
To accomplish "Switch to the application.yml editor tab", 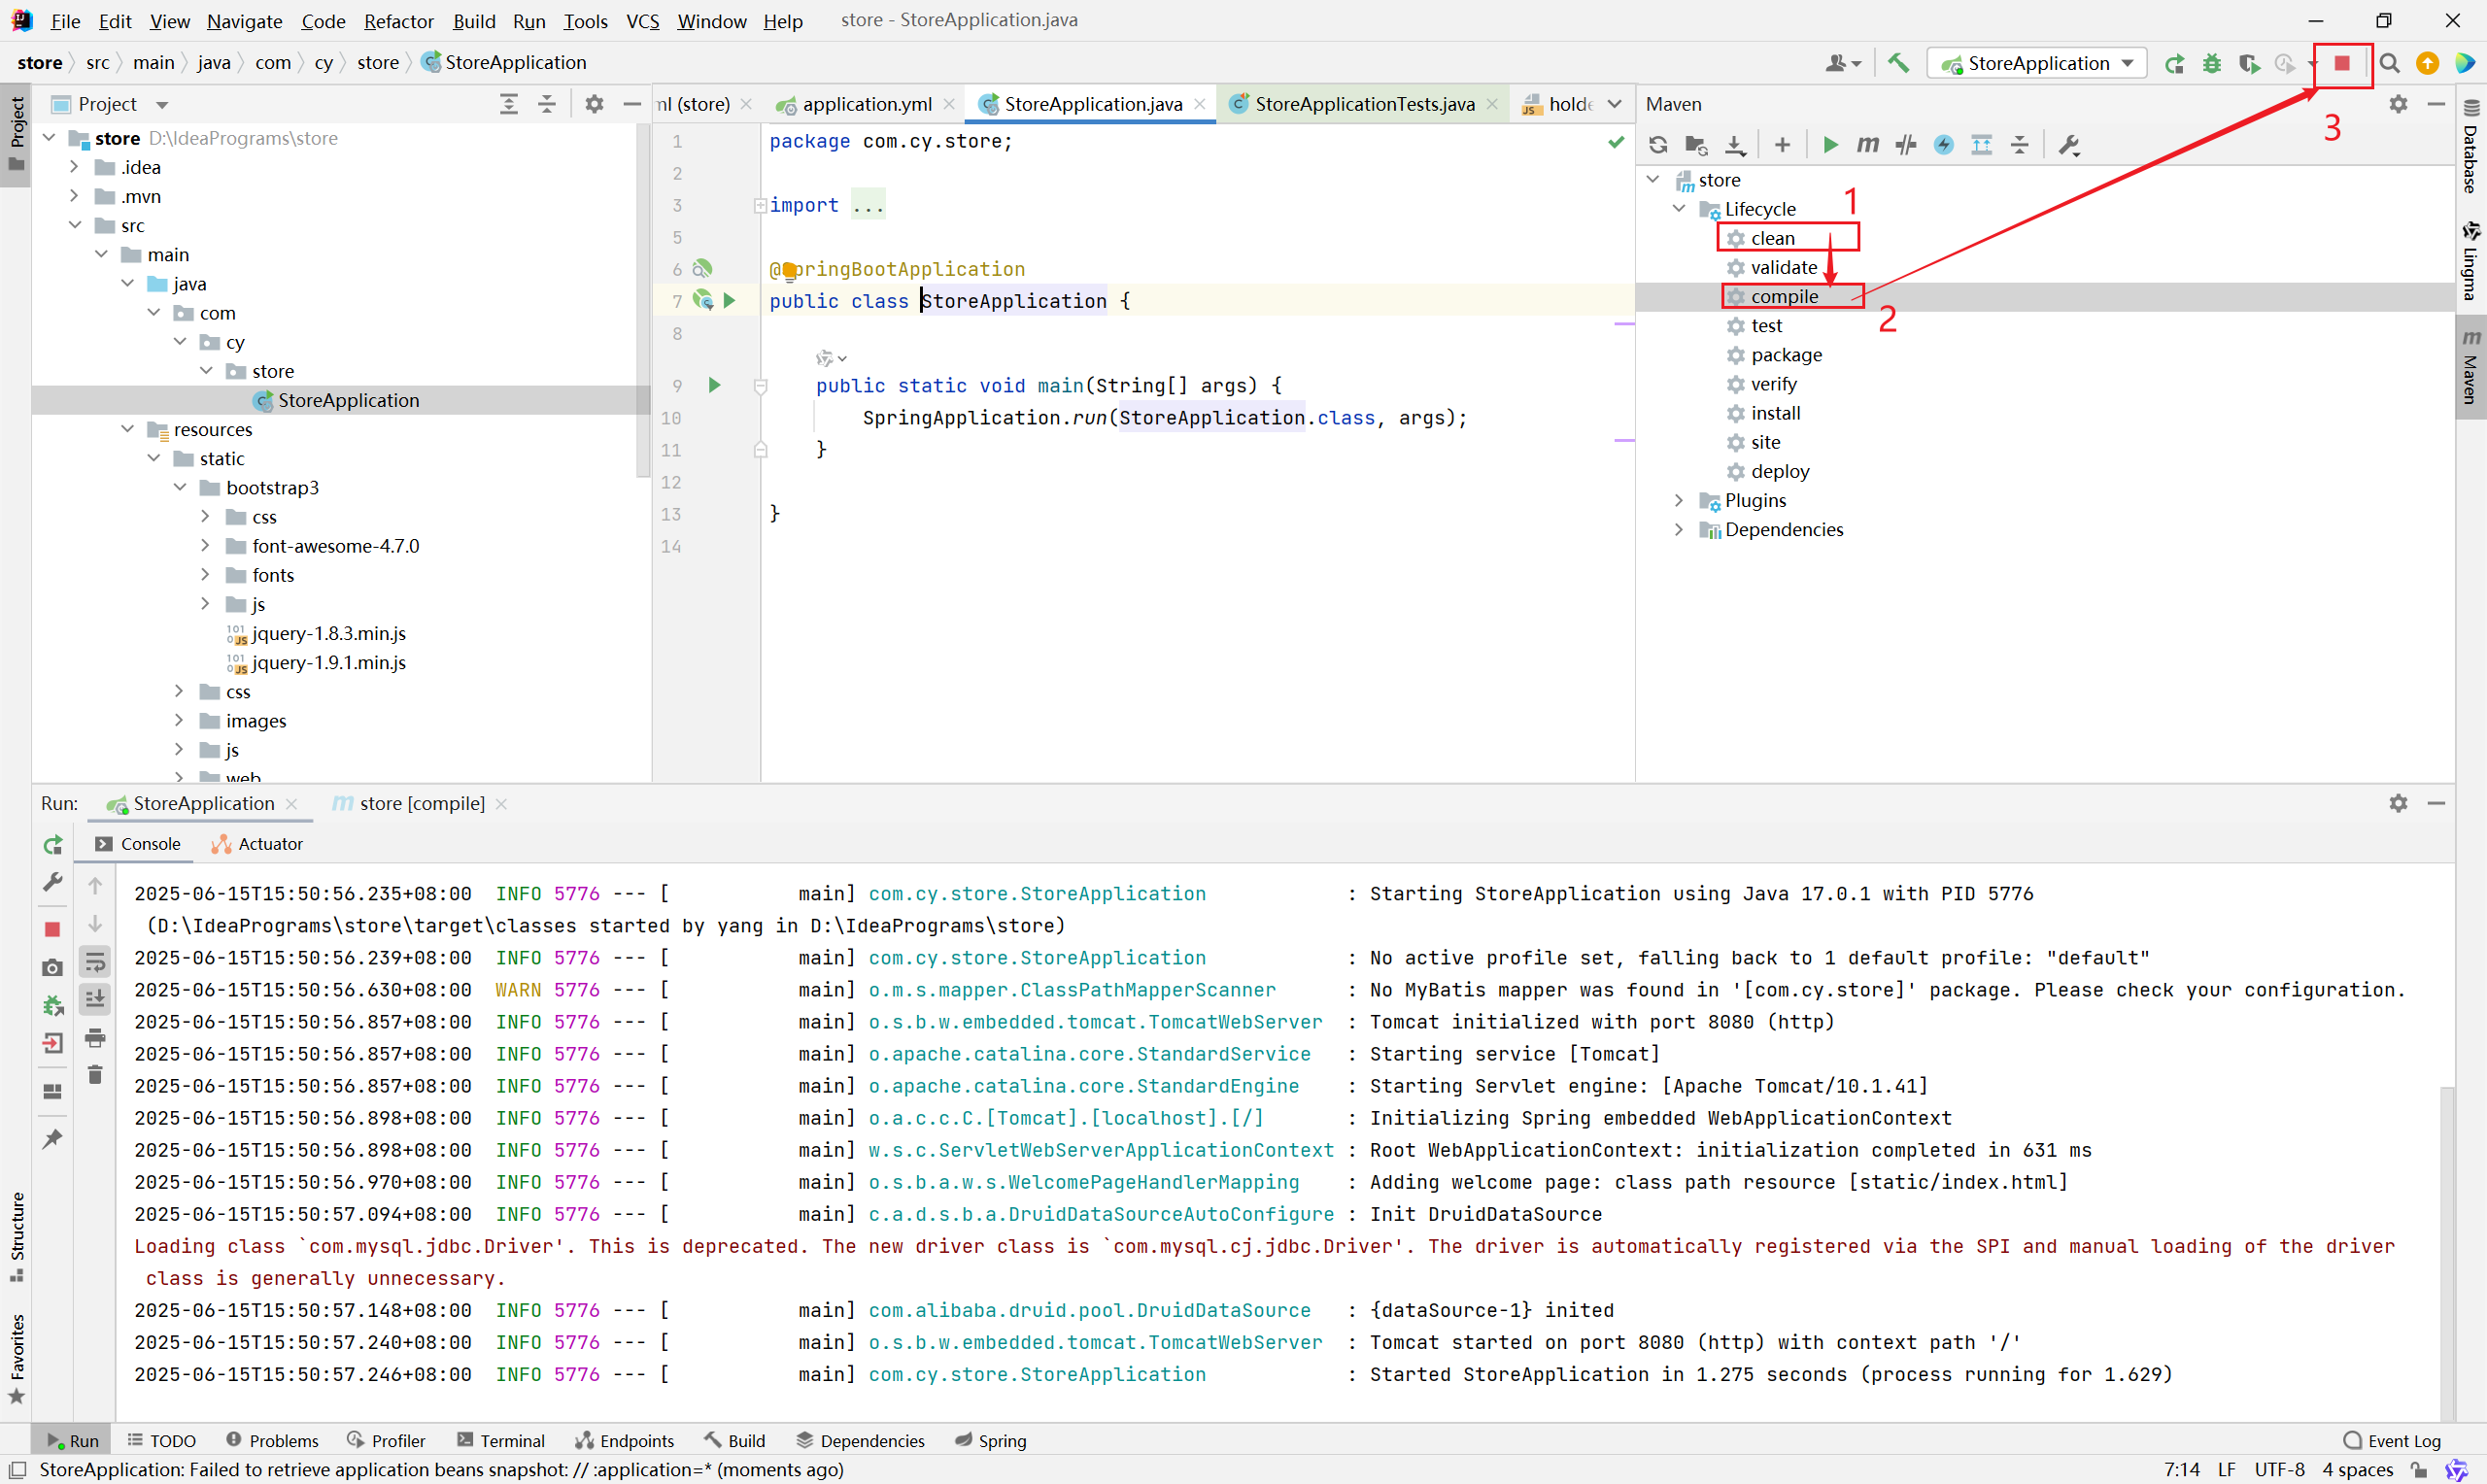I will (866, 104).
